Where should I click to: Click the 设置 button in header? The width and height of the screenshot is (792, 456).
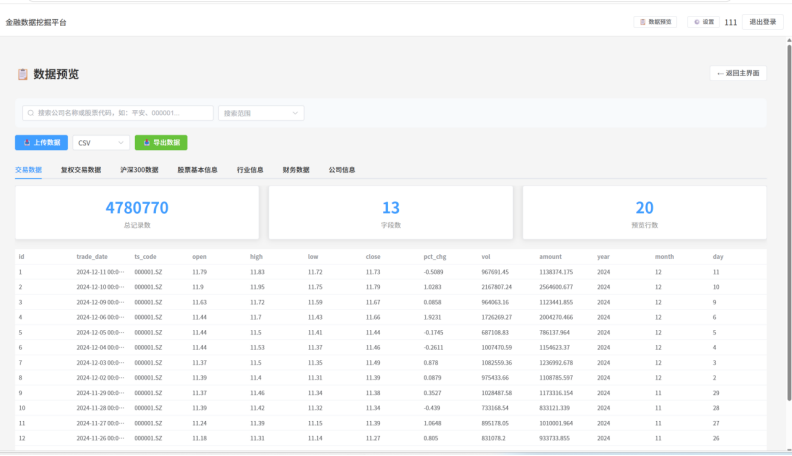[704, 22]
